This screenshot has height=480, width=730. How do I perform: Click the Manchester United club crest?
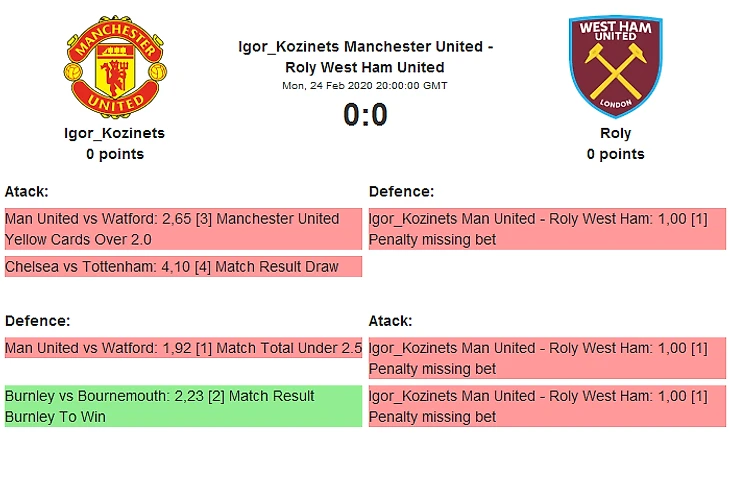point(116,64)
